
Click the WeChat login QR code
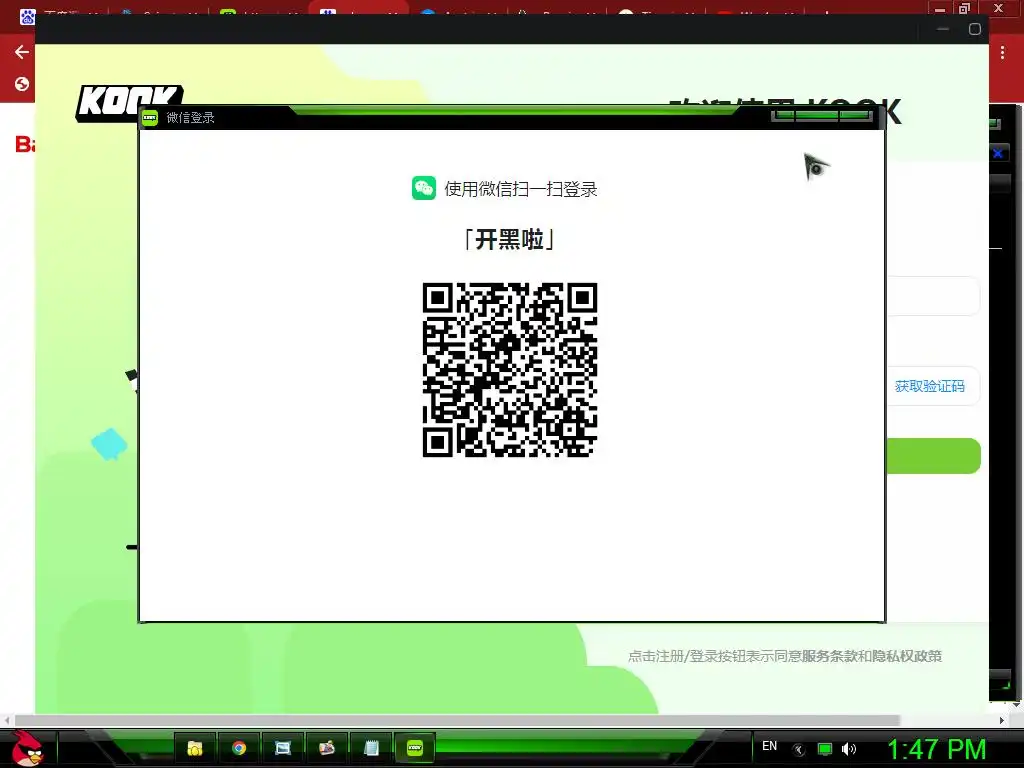pos(510,370)
